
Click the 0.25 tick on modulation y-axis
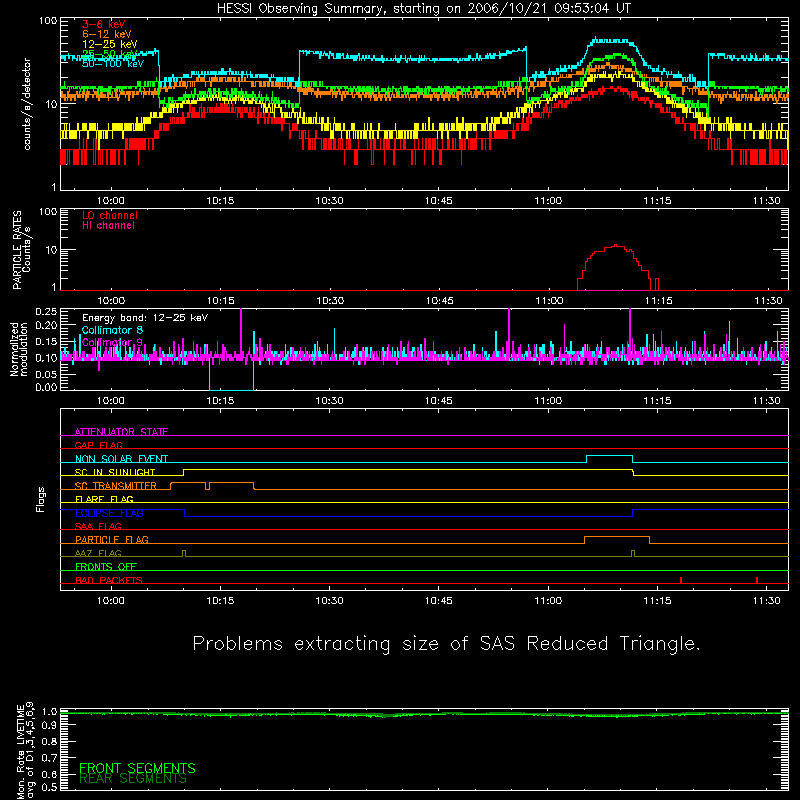(46, 311)
